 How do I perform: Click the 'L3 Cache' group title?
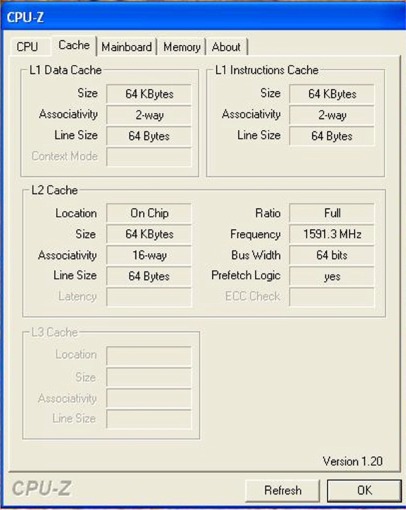coord(54,332)
